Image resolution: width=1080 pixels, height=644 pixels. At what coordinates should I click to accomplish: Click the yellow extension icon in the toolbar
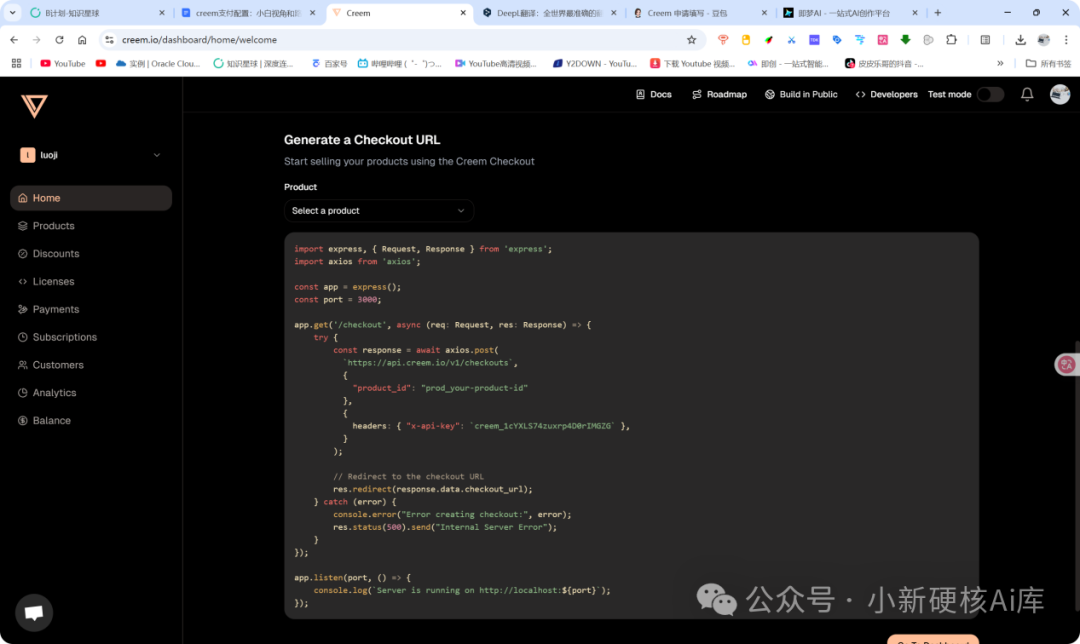pos(746,40)
